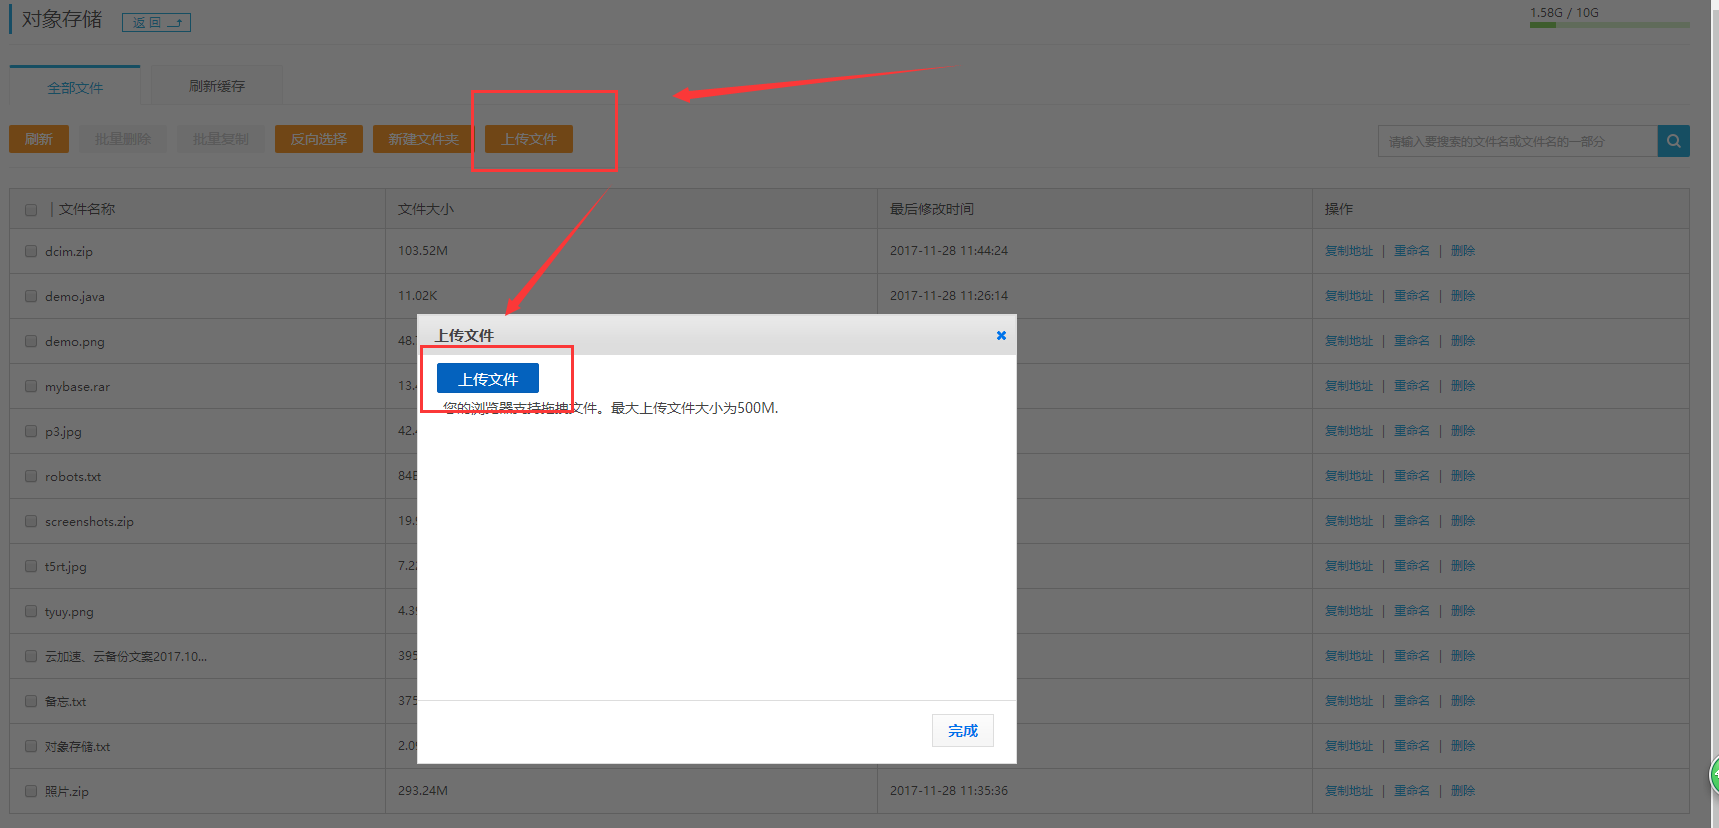
Task: Check the box for dcim.zip
Action: pos(31,252)
